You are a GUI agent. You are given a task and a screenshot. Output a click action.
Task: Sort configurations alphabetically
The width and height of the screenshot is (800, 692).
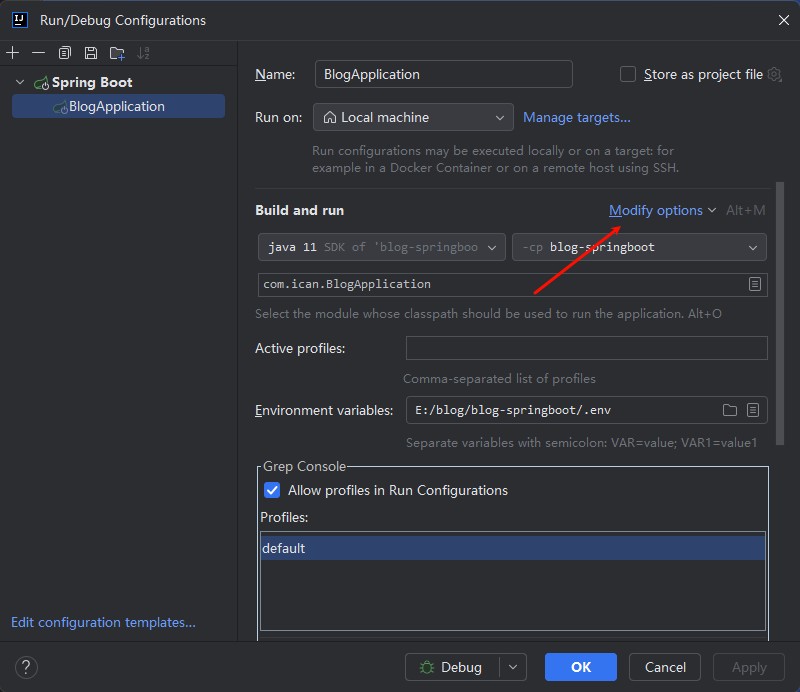[143, 53]
